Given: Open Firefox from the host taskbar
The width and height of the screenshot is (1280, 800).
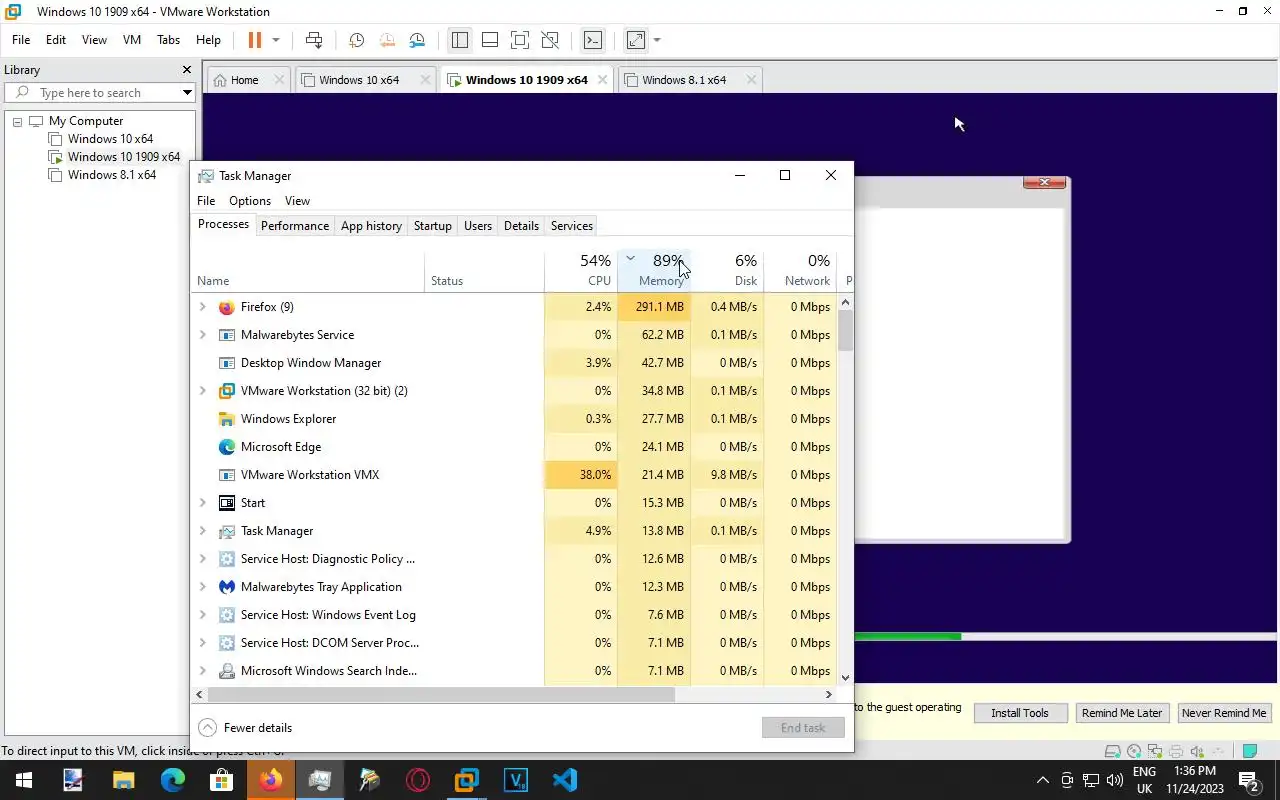Looking at the screenshot, I should coord(271,780).
